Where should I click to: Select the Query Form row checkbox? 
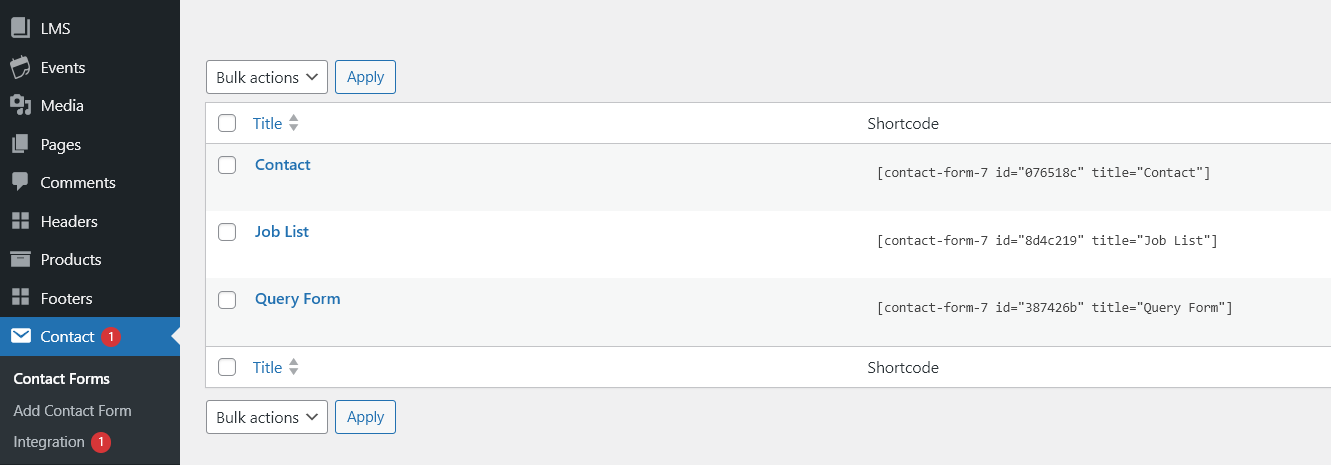click(227, 299)
